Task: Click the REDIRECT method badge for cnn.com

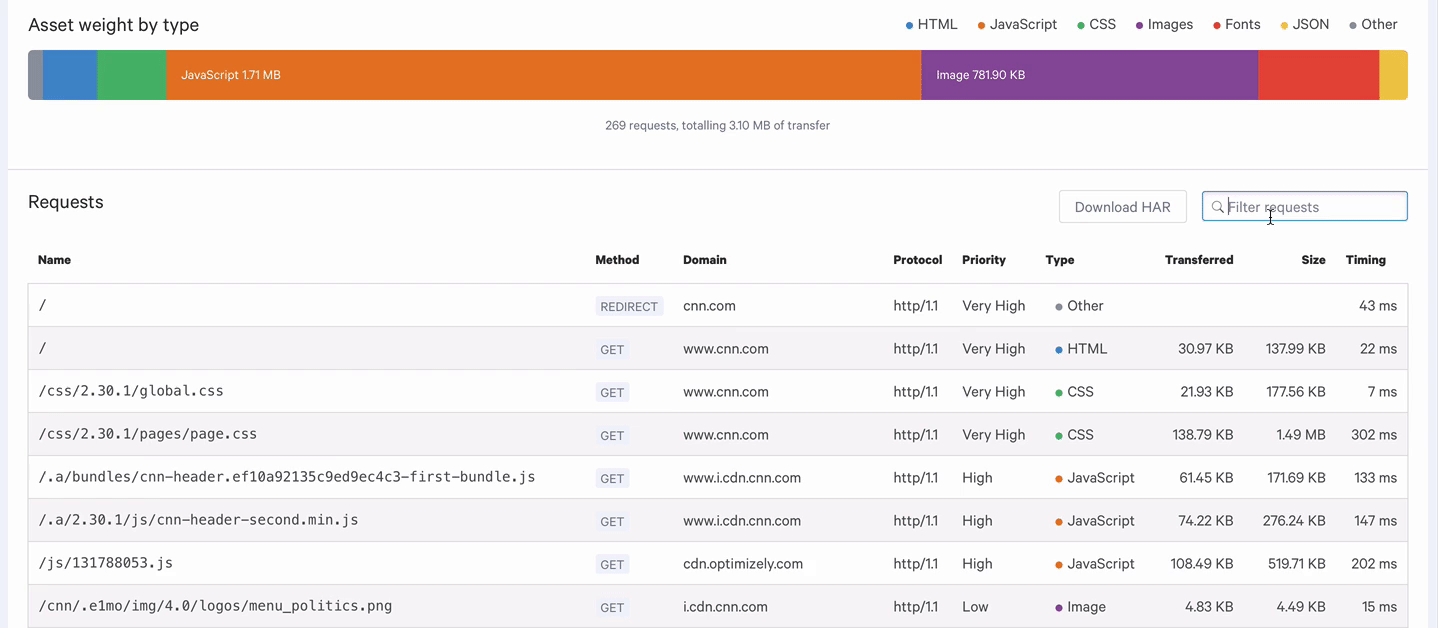Action: coord(629,307)
